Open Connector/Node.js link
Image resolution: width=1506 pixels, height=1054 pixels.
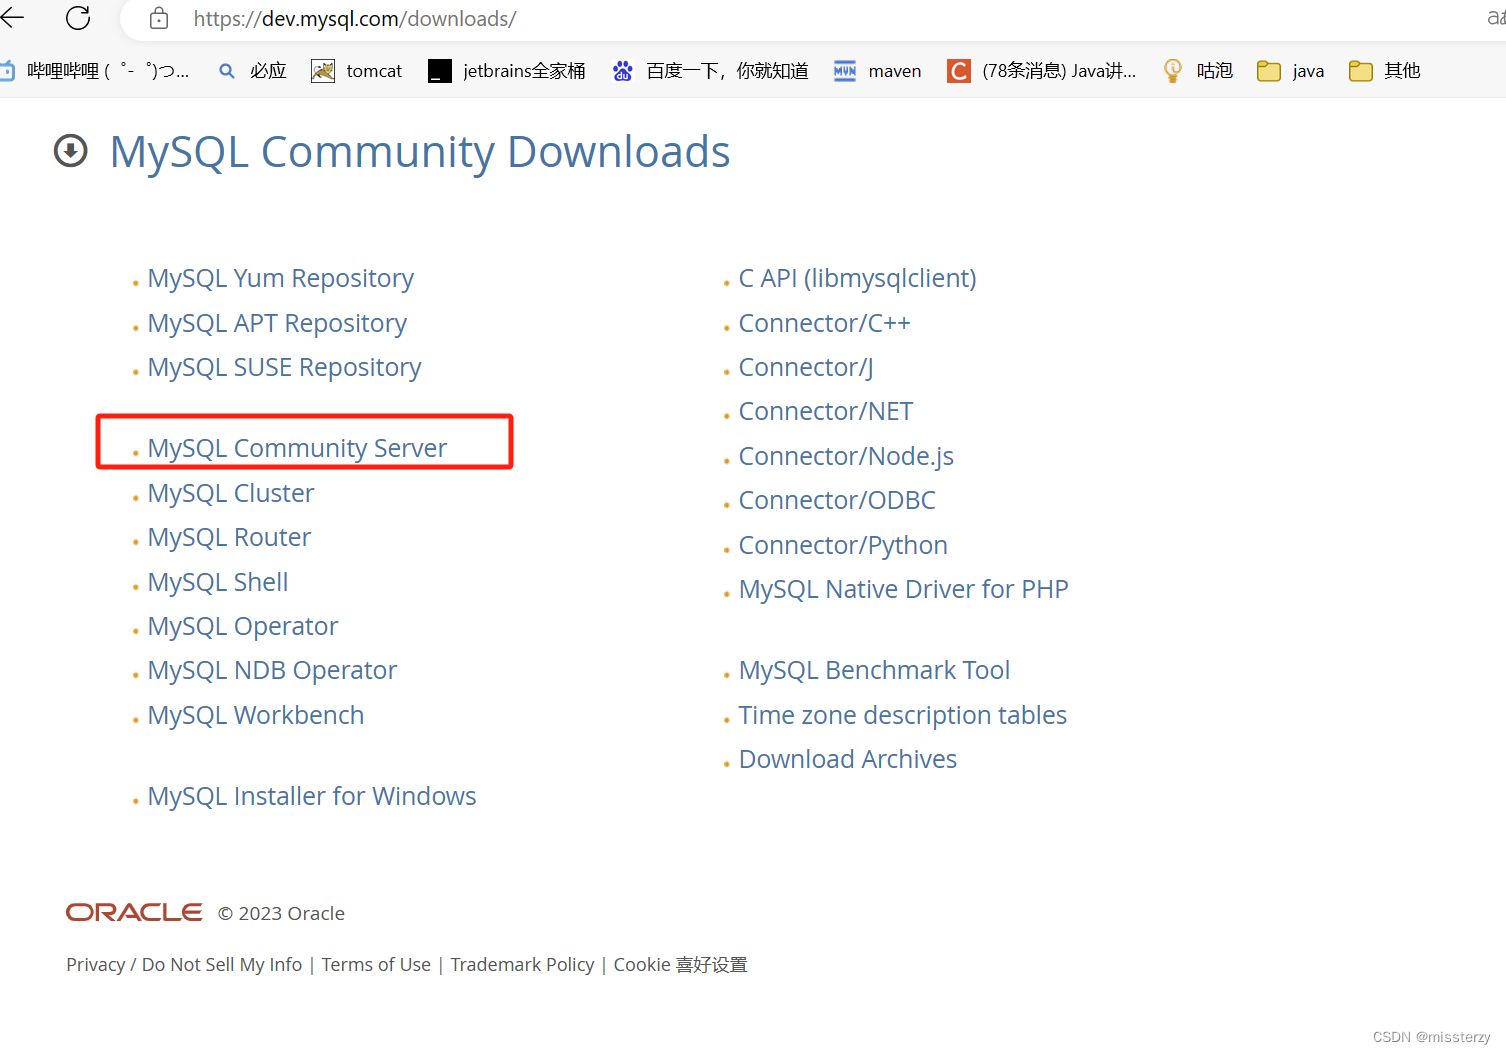click(846, 456)
